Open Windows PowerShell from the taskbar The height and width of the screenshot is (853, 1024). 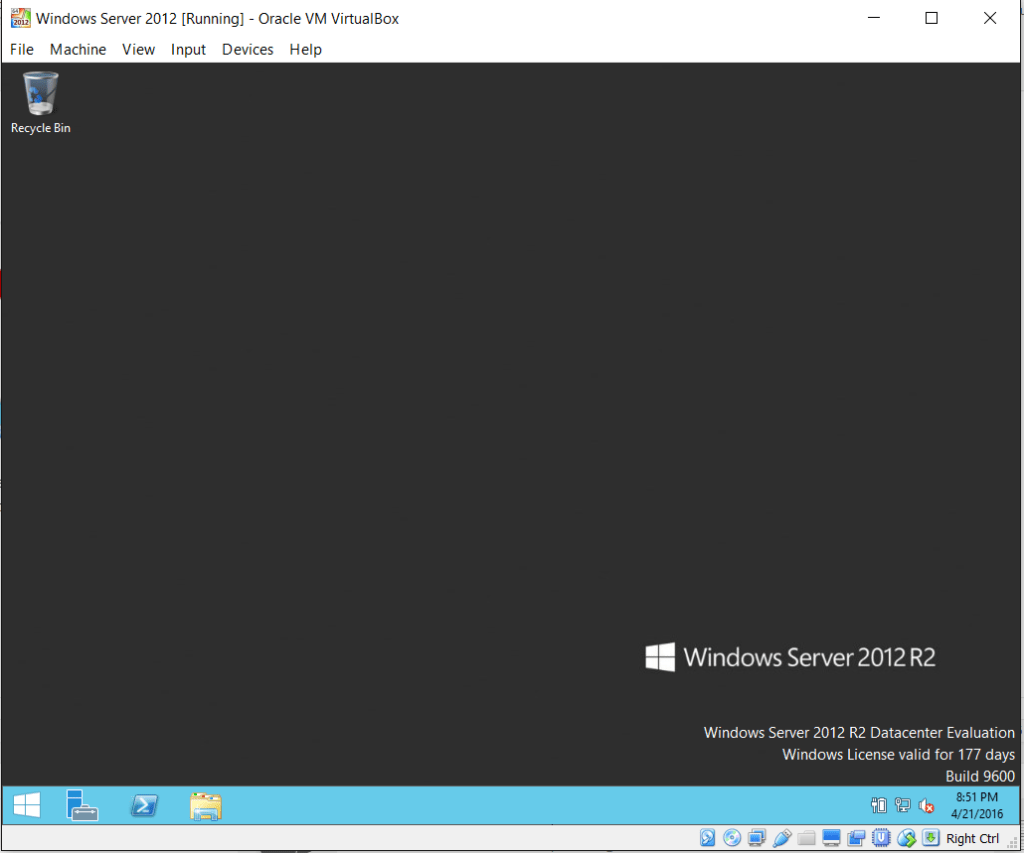(x=145, y=805)
